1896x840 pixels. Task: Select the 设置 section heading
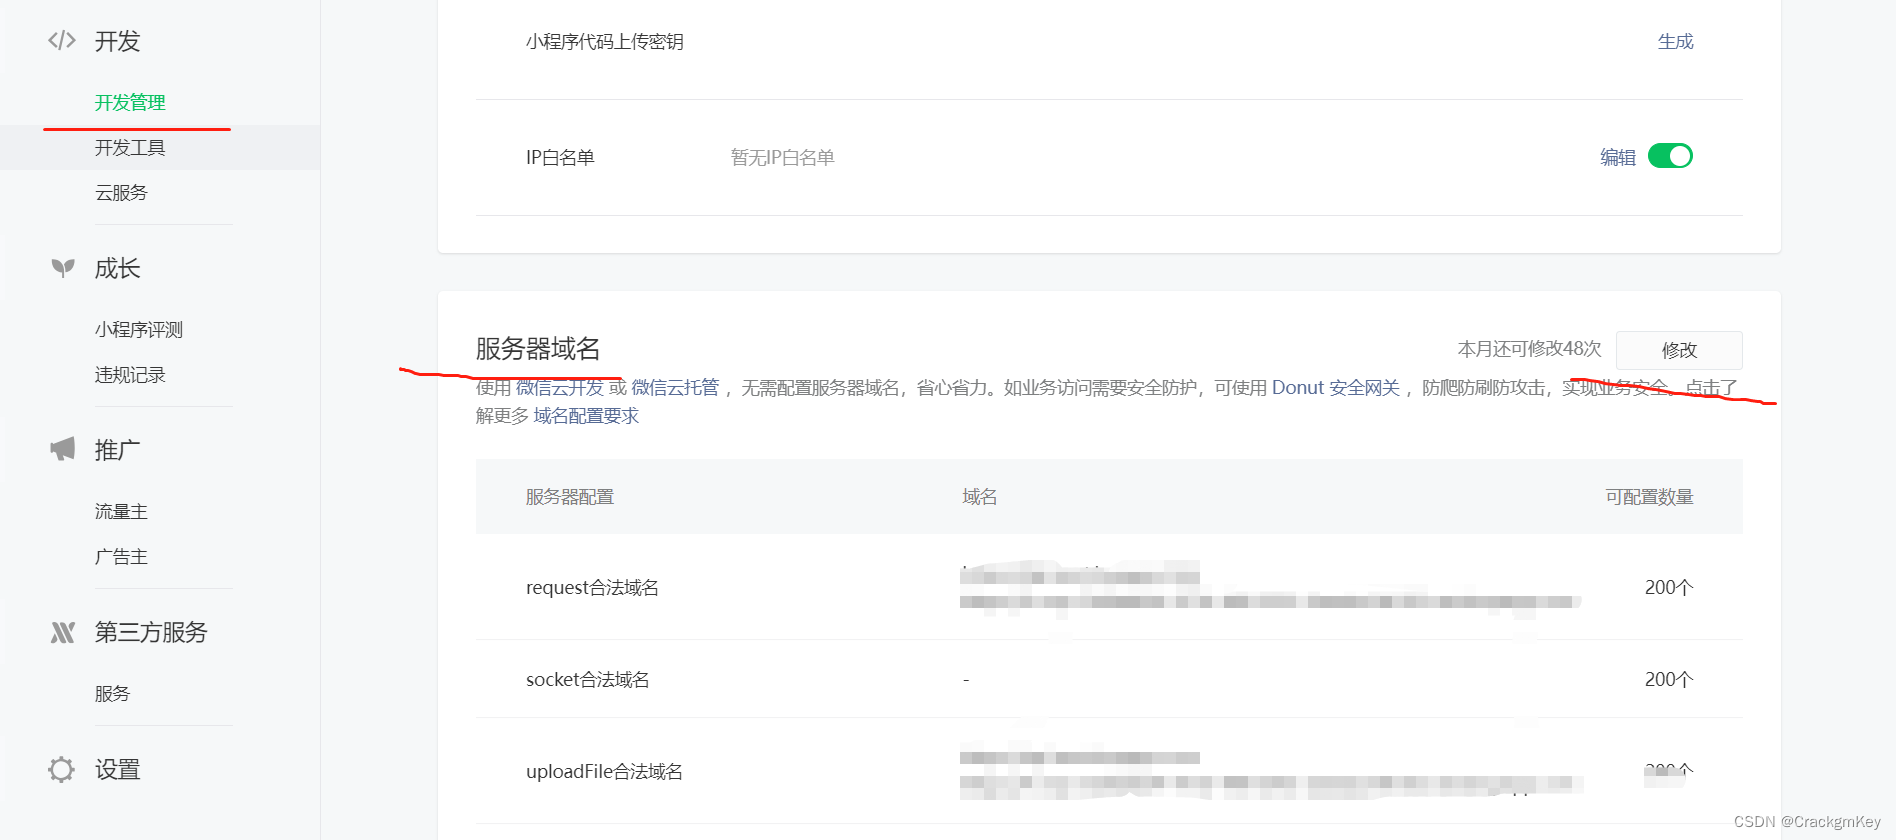coord(117,769)
